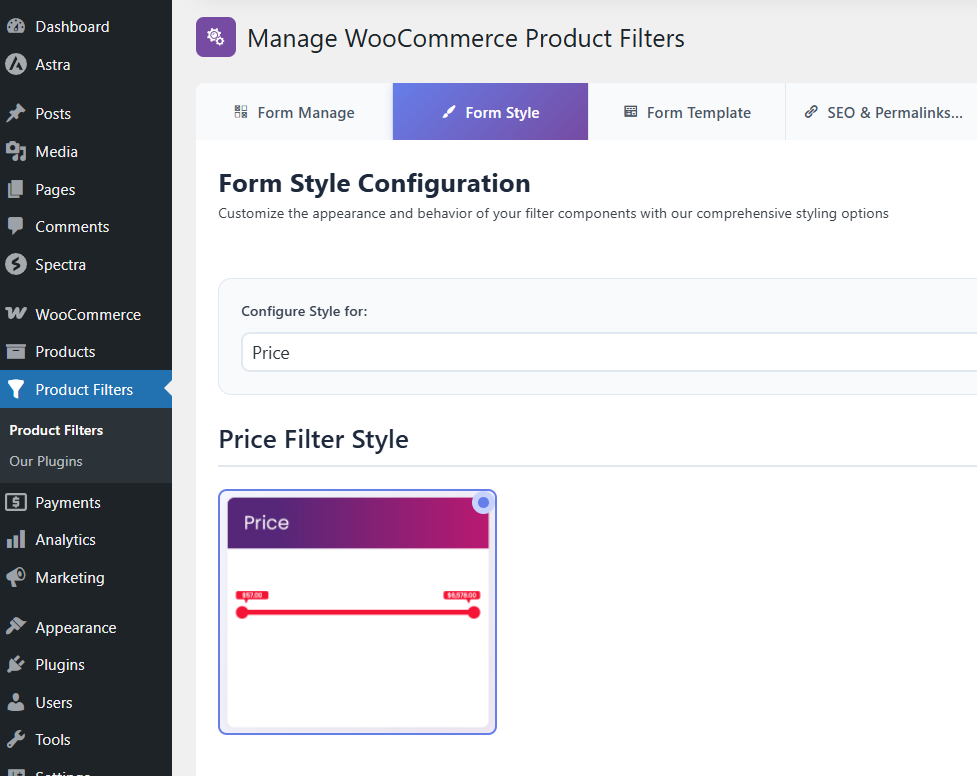This screenshot has width=977, height=776.
Task: Click the Configure Style for label
Action: 305,311
